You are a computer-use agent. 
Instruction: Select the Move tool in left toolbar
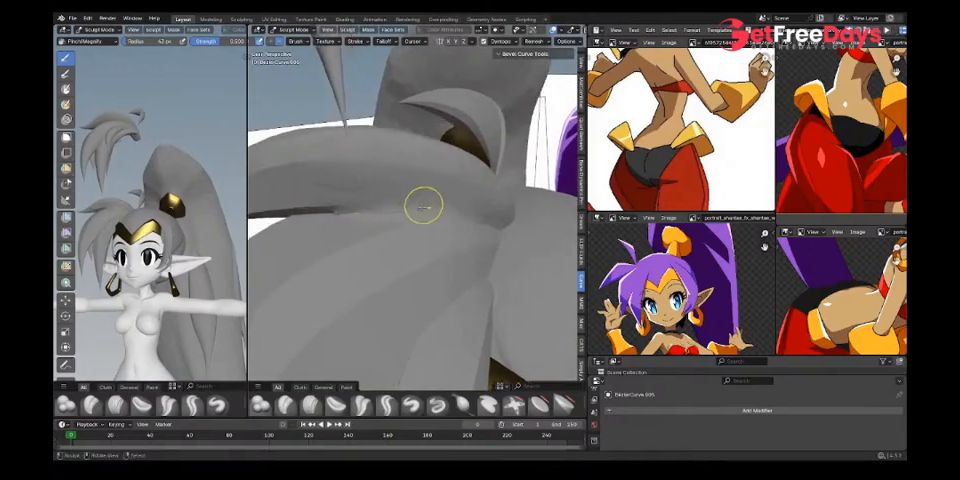click(x=66, y=301)
